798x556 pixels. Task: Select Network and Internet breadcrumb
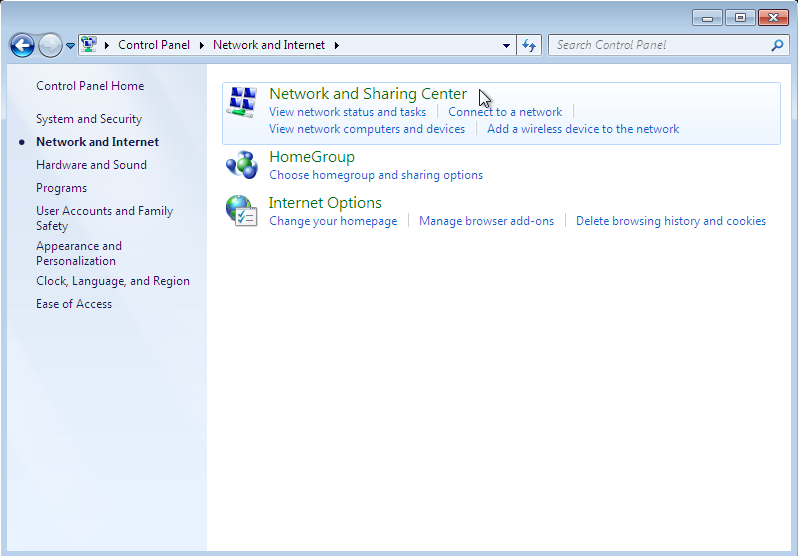point(269,45)
